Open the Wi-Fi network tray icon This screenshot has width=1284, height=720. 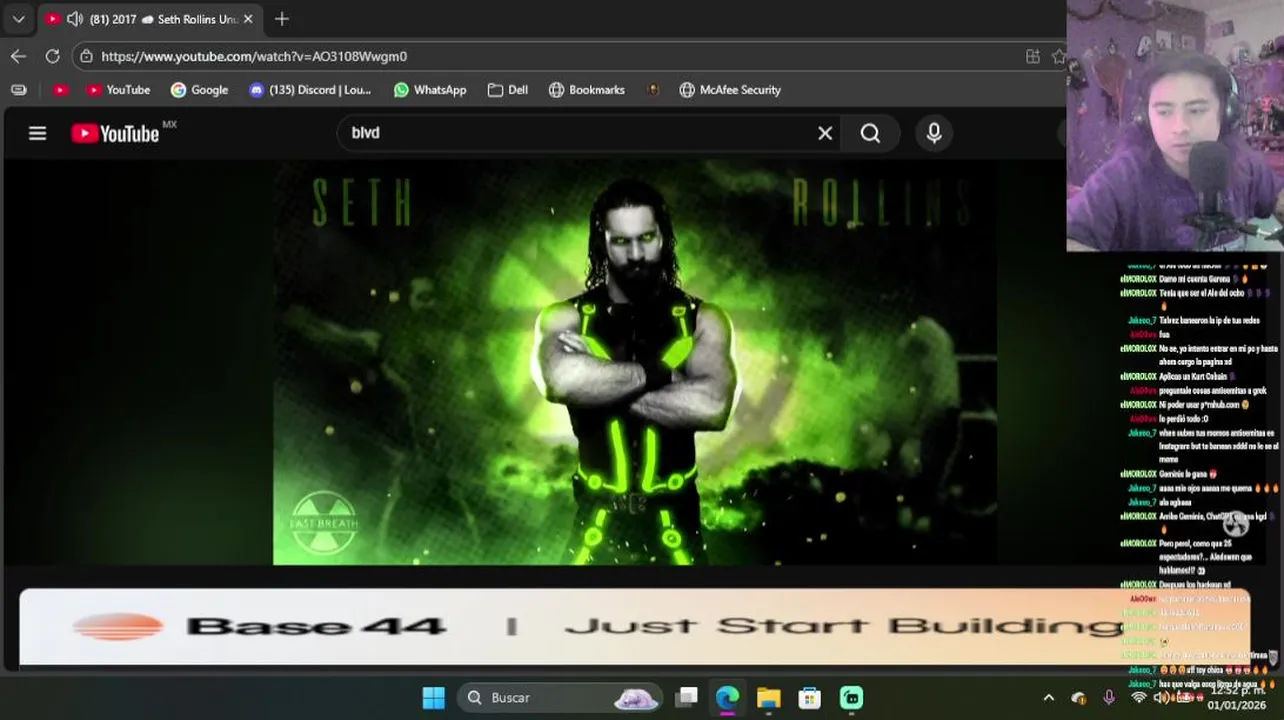(x=1138, y=698)
